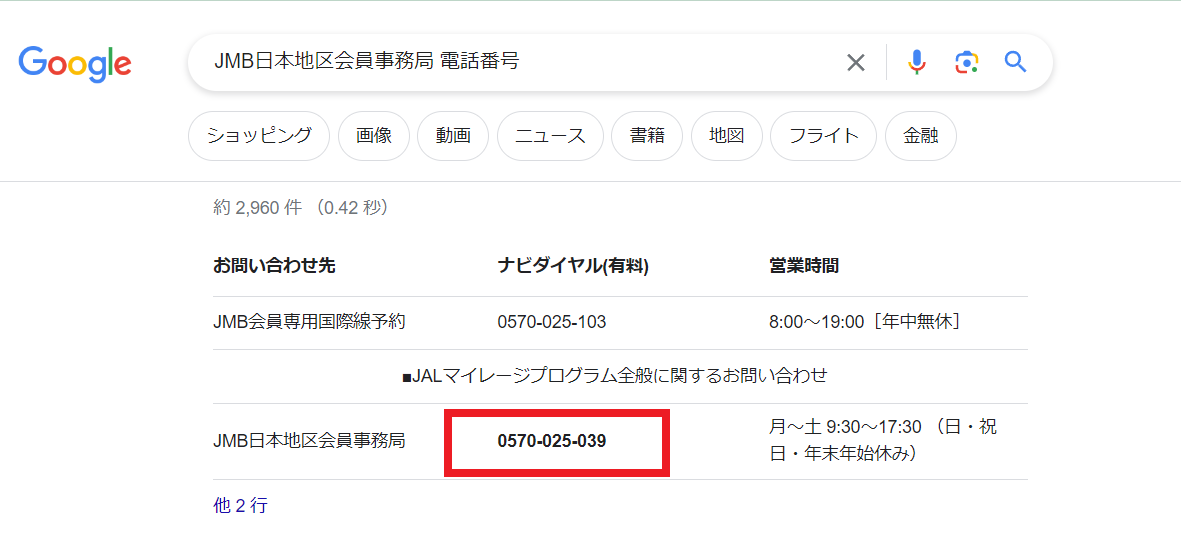Click the ナビダイヤル(有料) column header
The width and height of the screenshot is (1181, 545).
(572, 266)
